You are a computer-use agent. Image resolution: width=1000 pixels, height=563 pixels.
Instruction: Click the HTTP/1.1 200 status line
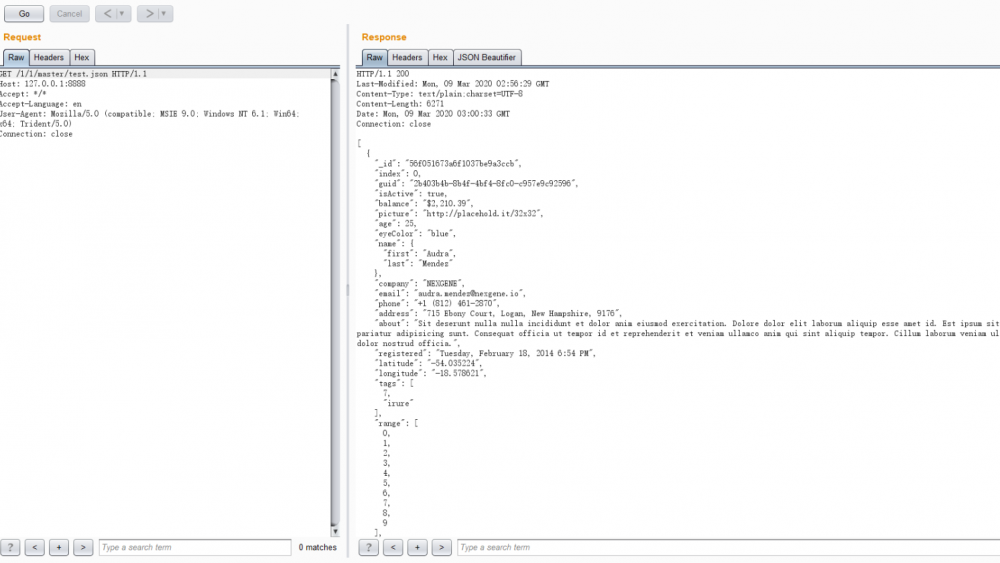point(383,74)
